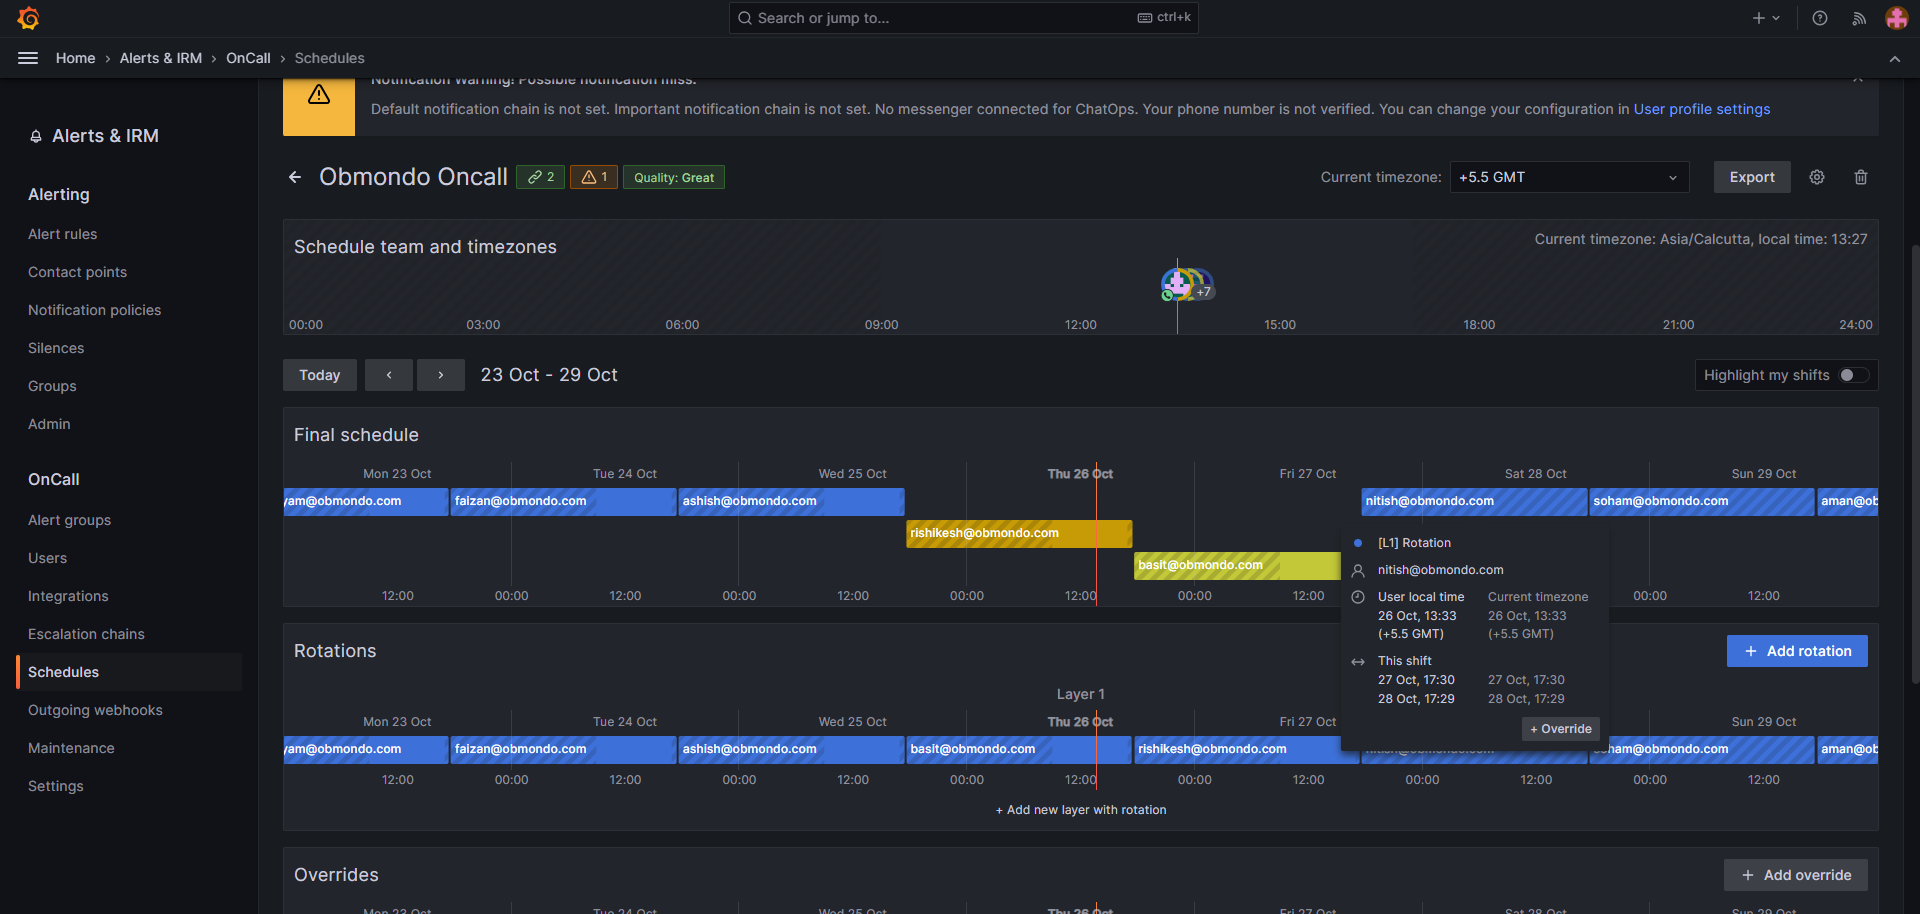
Task: Open Groups in the sidebar
Action: [52, 386]
